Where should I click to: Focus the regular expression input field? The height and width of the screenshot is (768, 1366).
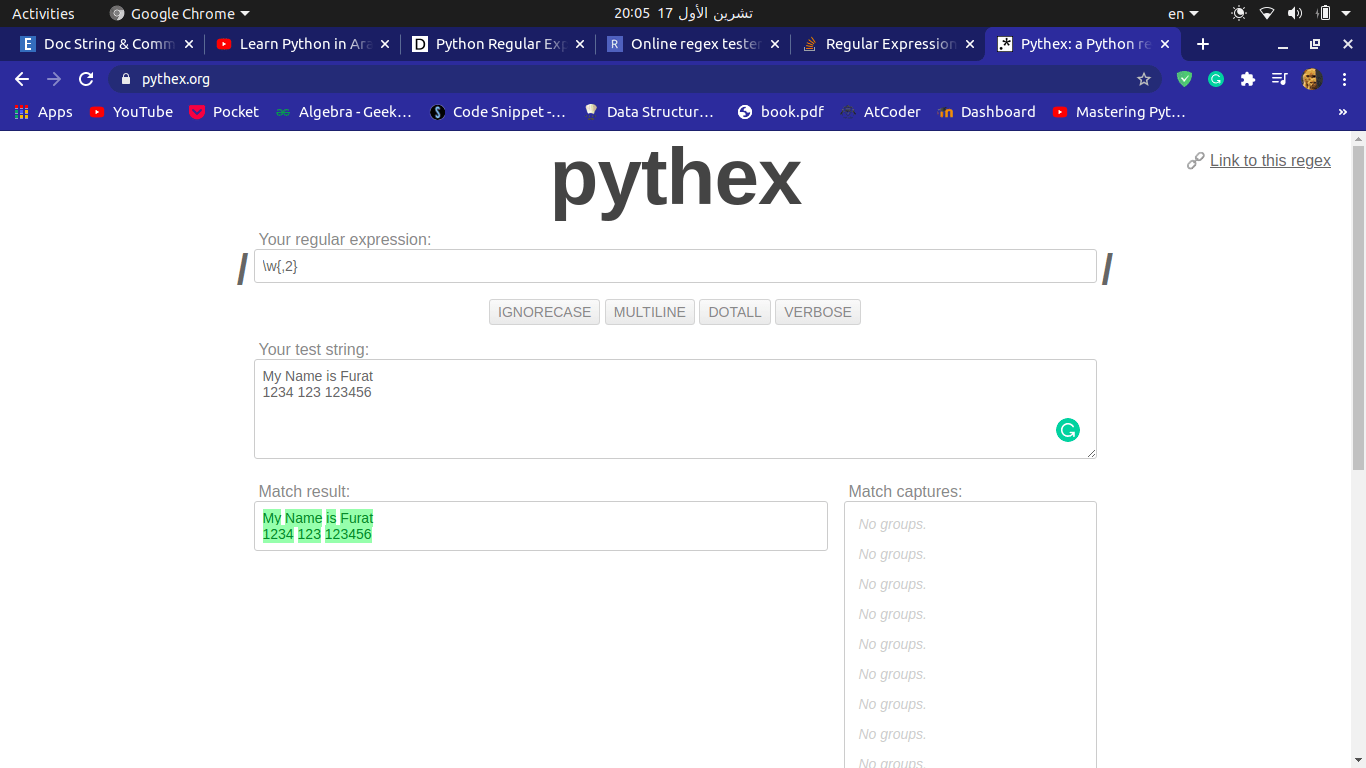675,266
